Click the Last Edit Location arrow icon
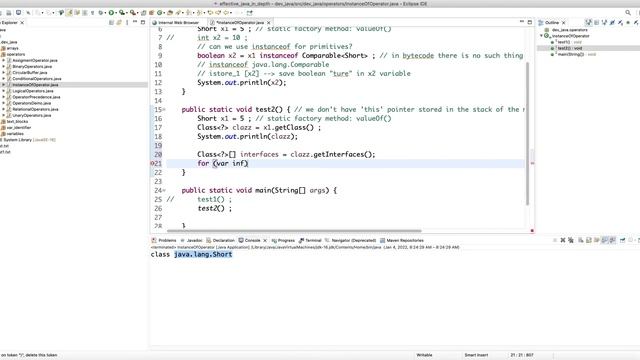 click(210, 13)
